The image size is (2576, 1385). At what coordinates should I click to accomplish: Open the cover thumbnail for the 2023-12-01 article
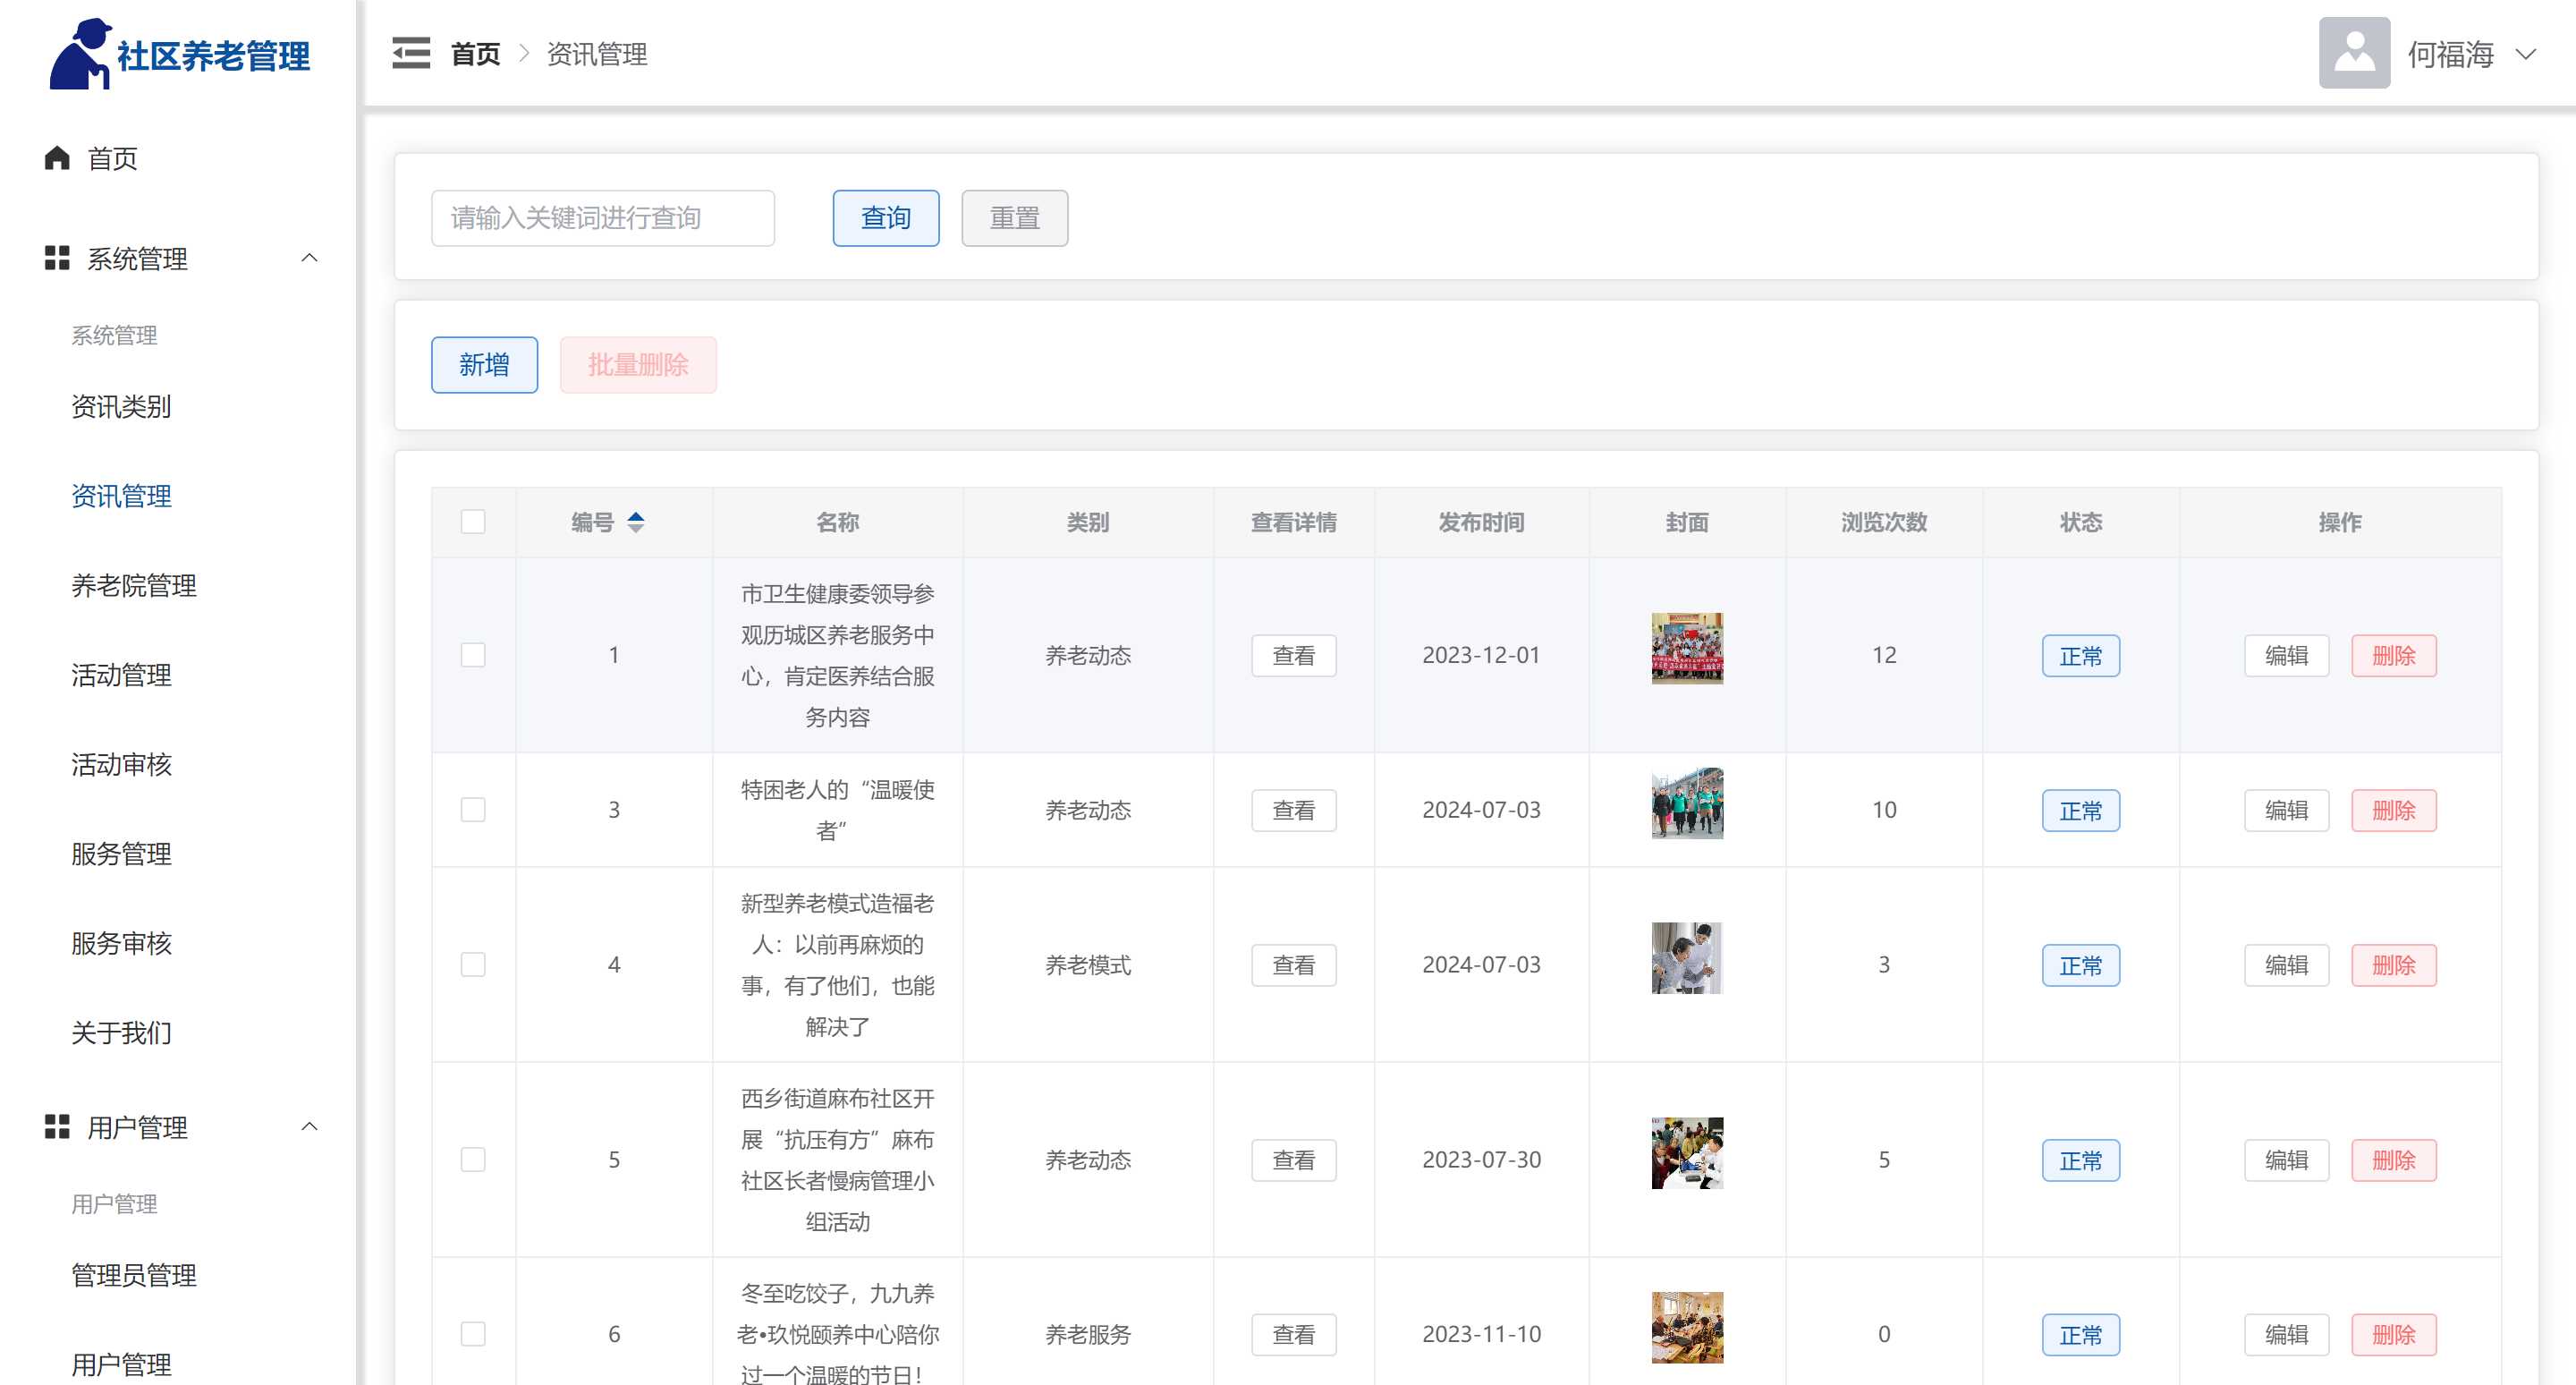pos(1686,648)
